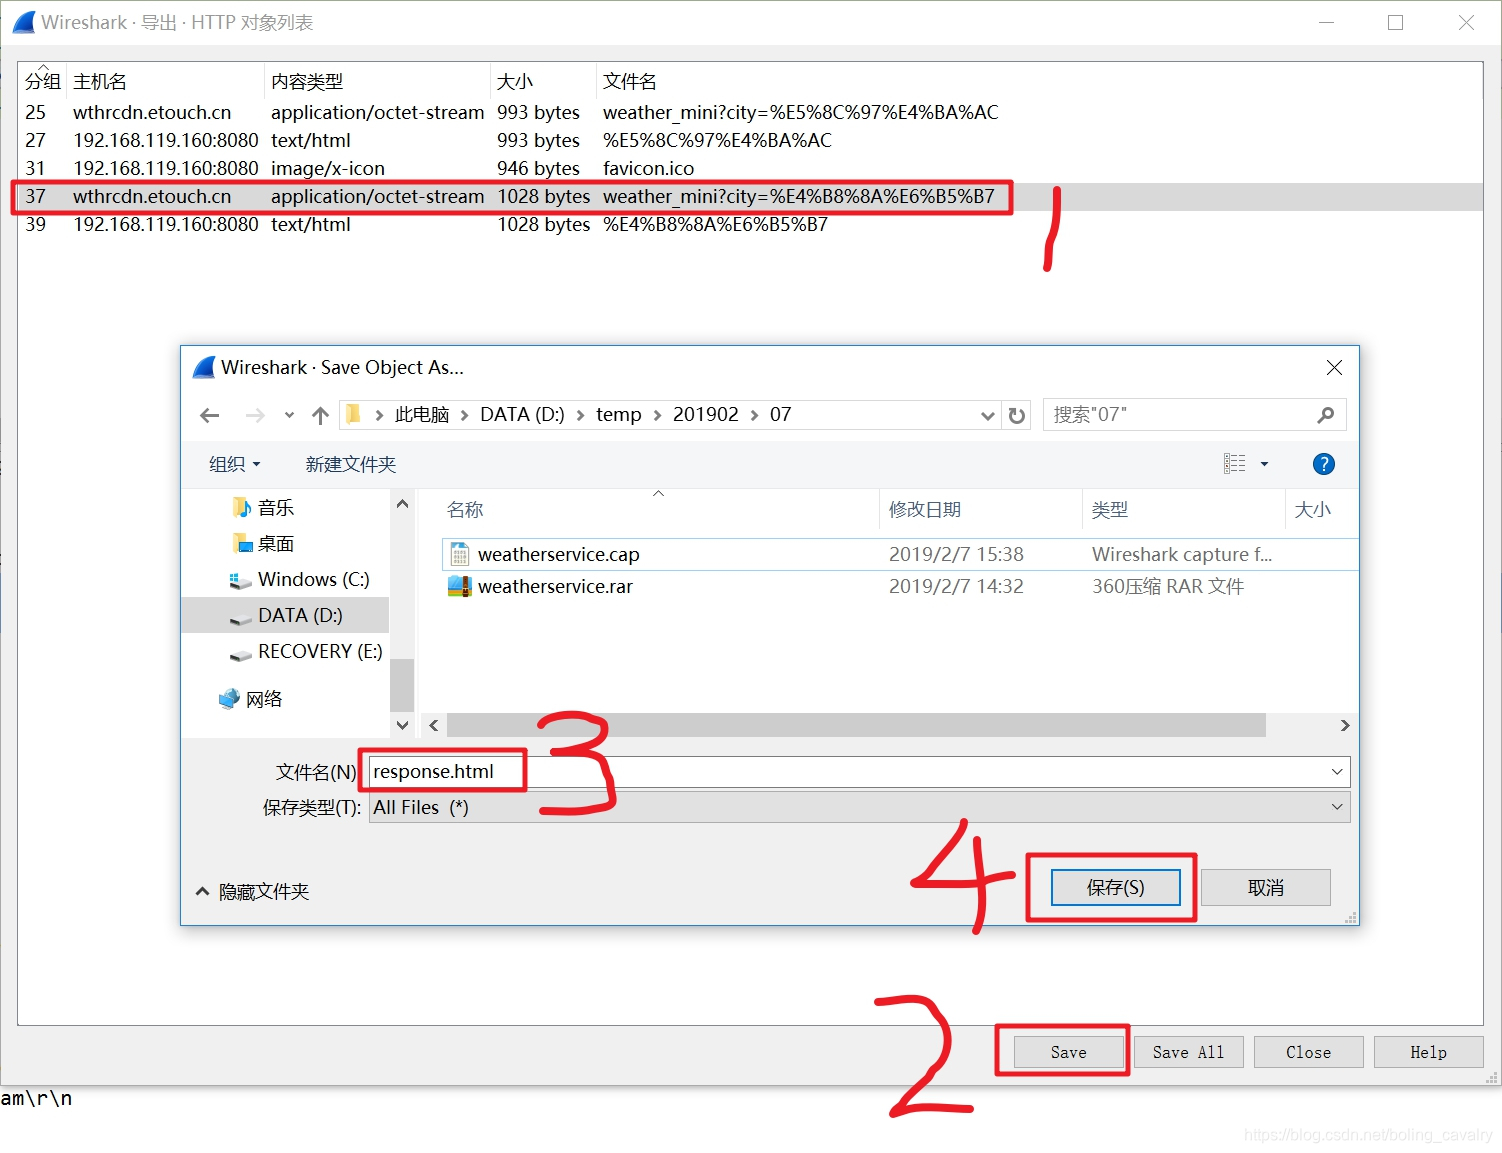Click the nav pane scroll down arrow
Viewport: 1502px width, 1153px height.
click(402, 725)
